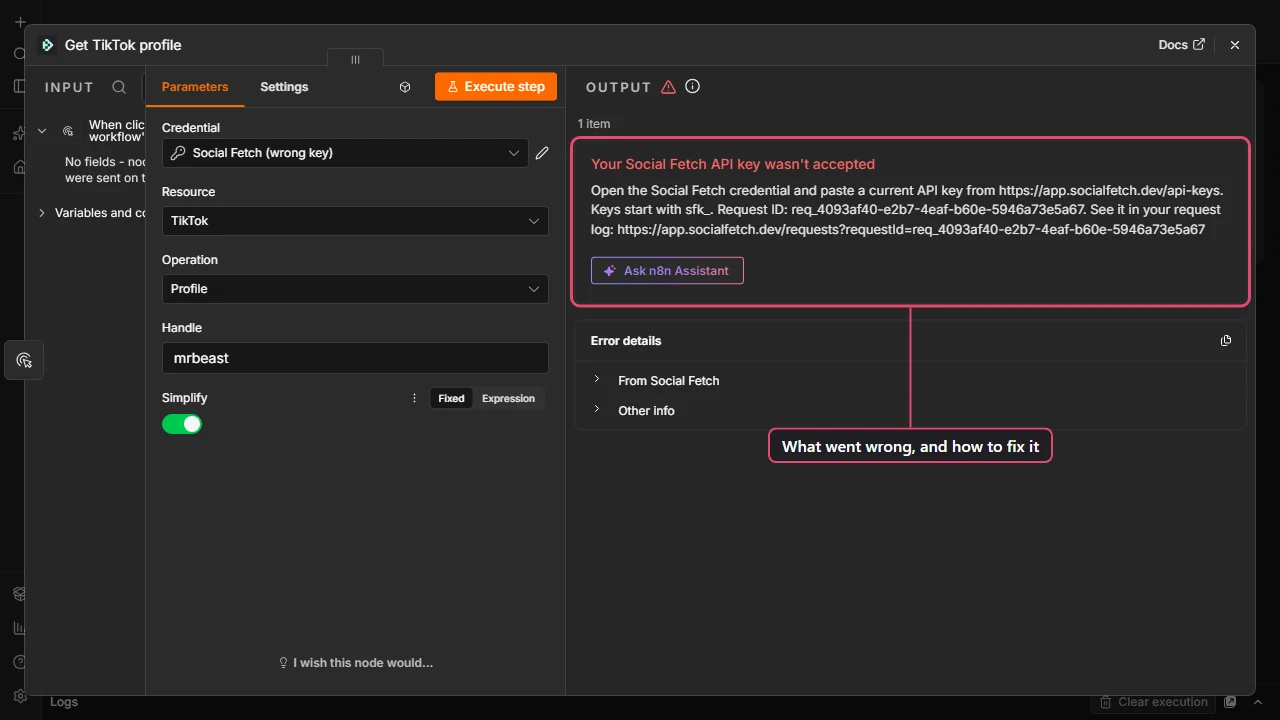
Task: Click the Handle field containing mrbeast
Action: point(355,358)
